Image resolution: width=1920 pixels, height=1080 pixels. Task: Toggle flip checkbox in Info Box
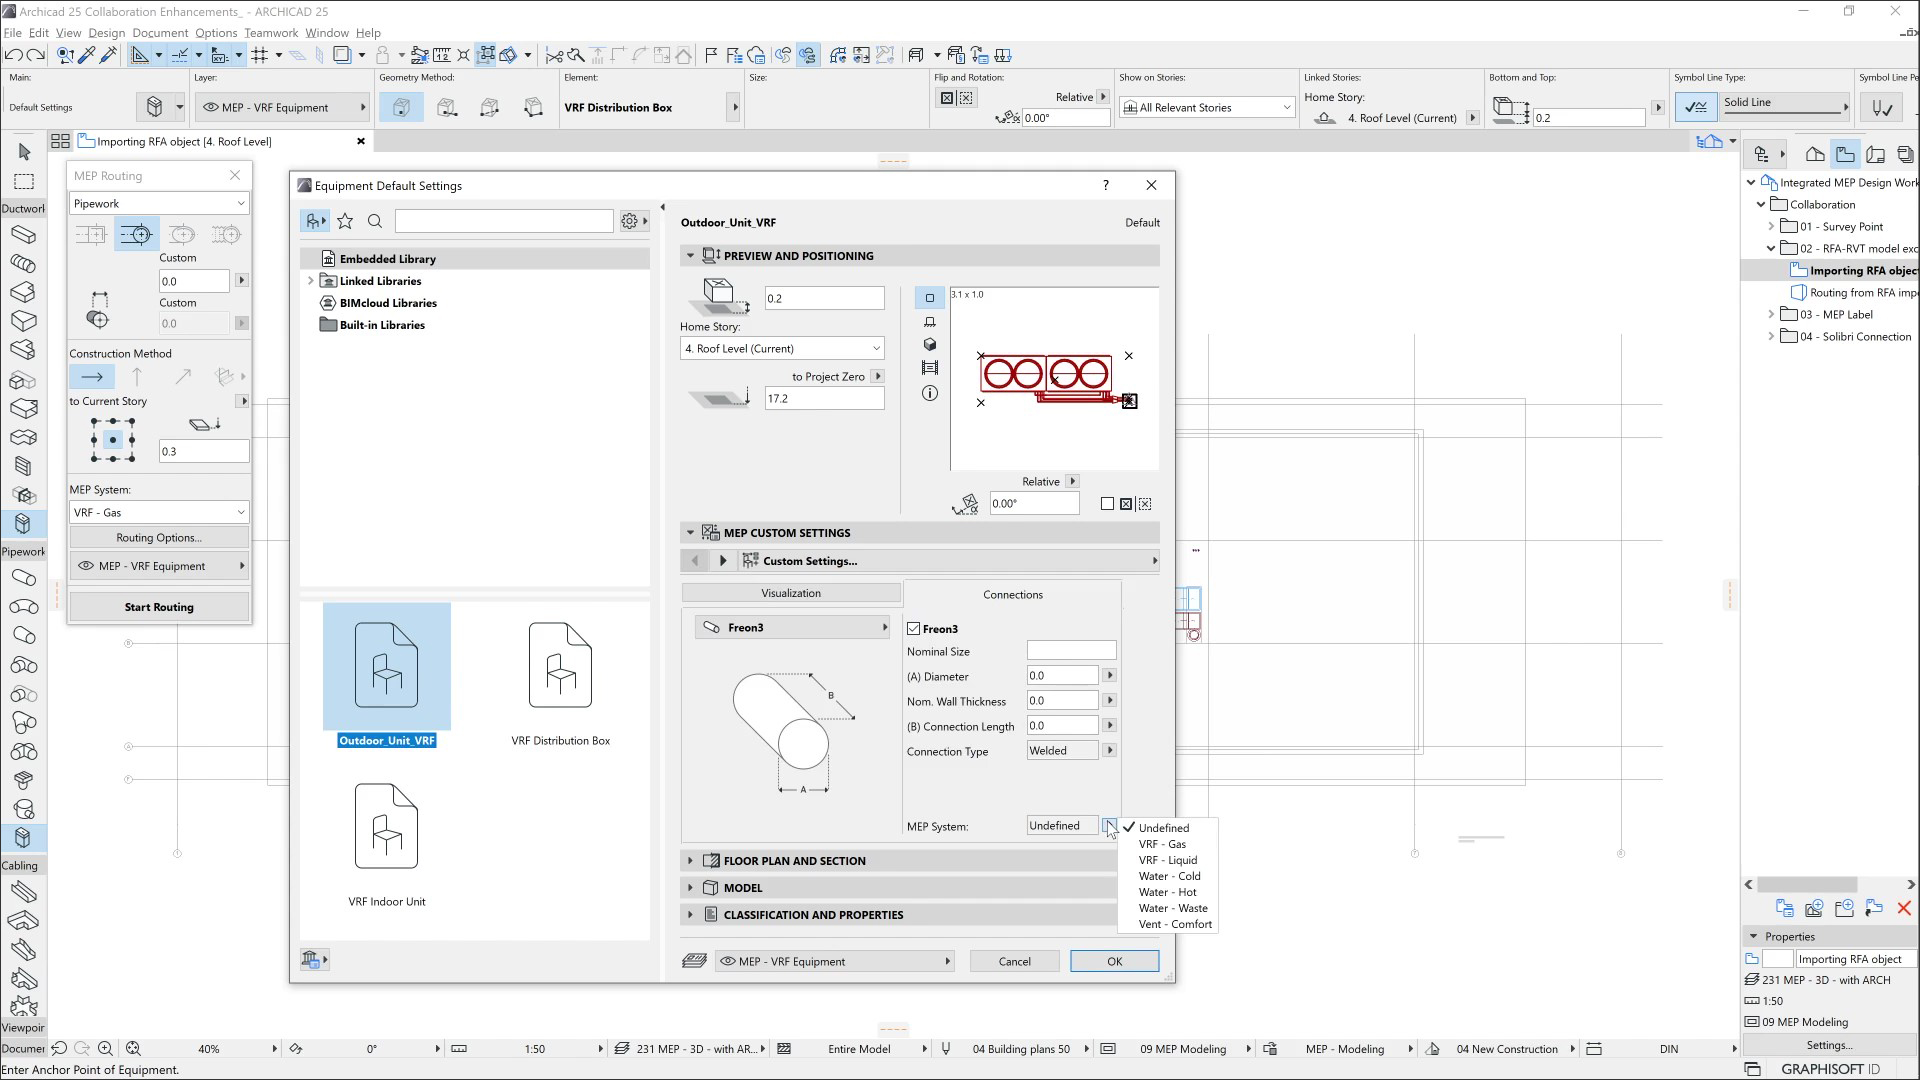tap(947, 98)
